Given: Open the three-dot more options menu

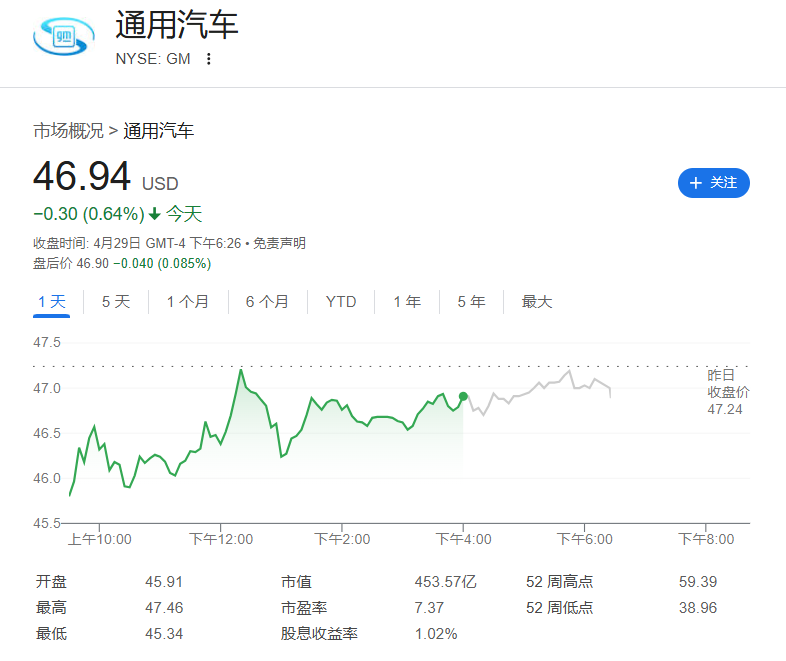Looking at the screenshot, I should click(209, 59).
